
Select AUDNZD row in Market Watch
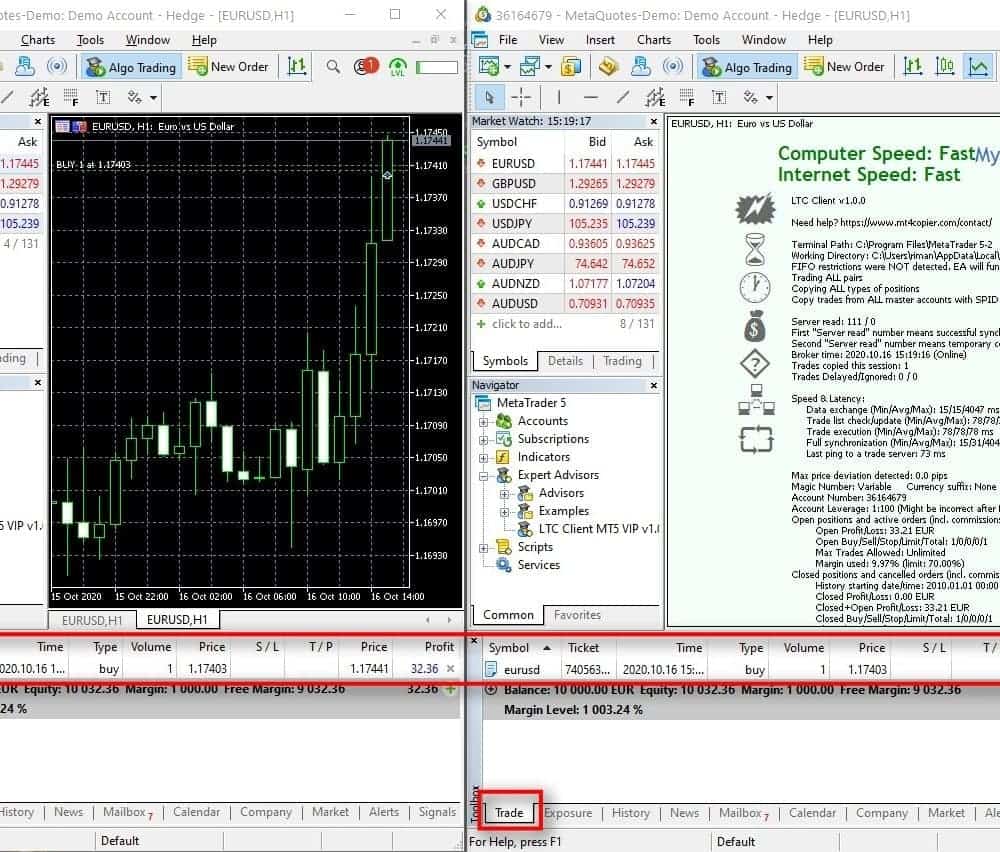pyautogui.click(x=566, y=284)
